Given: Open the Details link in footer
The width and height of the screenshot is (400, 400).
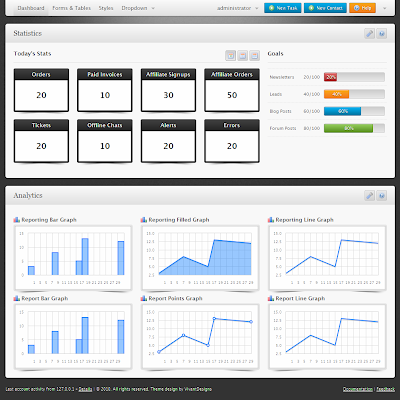Looking at the screenshot, I should coord(85,389).
